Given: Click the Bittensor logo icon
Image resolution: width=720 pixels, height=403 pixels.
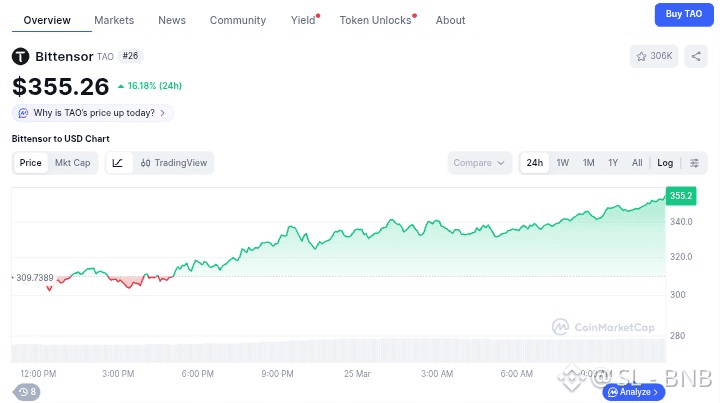Looking at the screenshot, I should (20, 56).
